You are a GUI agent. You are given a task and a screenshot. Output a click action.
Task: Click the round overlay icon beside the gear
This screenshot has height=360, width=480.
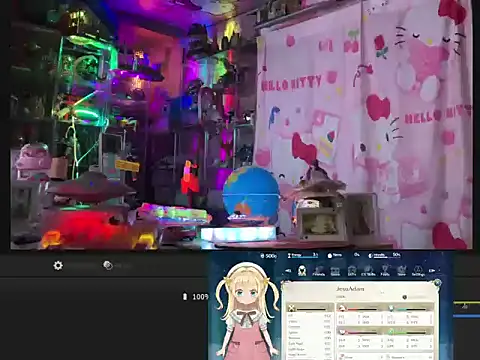pyautogui.click(x=108, y=265)
